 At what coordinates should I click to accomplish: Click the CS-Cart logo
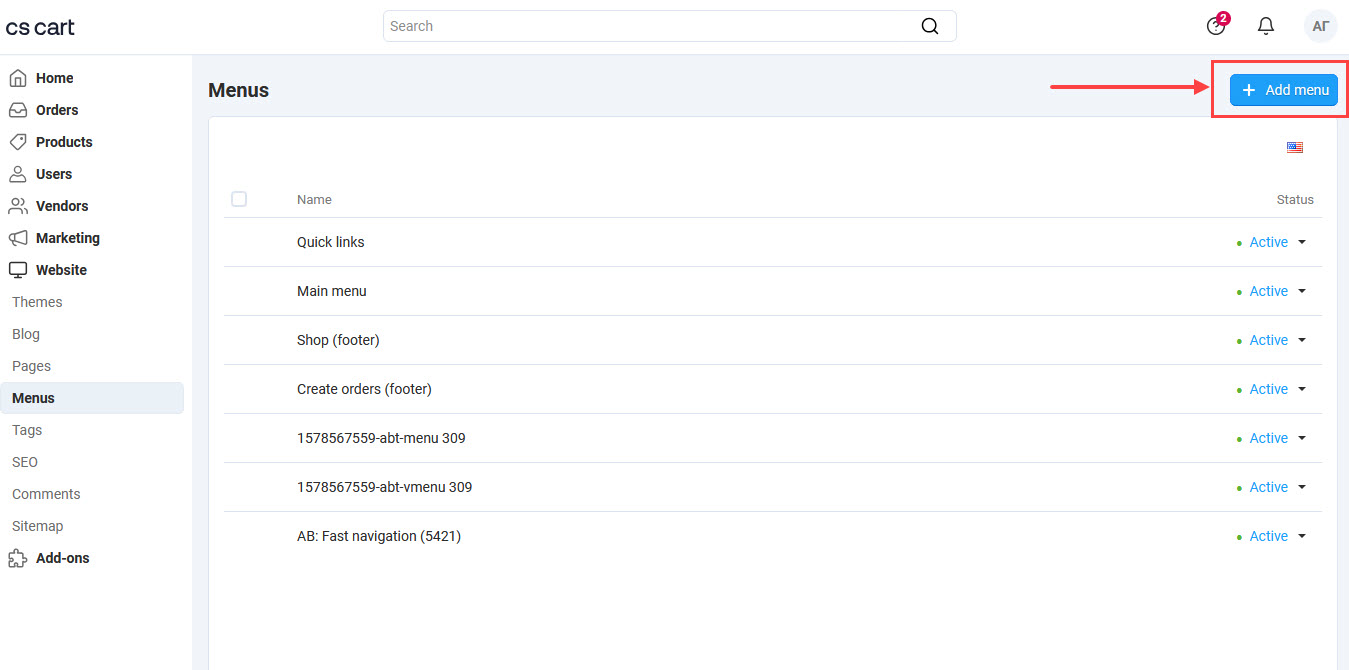(40, 27)
